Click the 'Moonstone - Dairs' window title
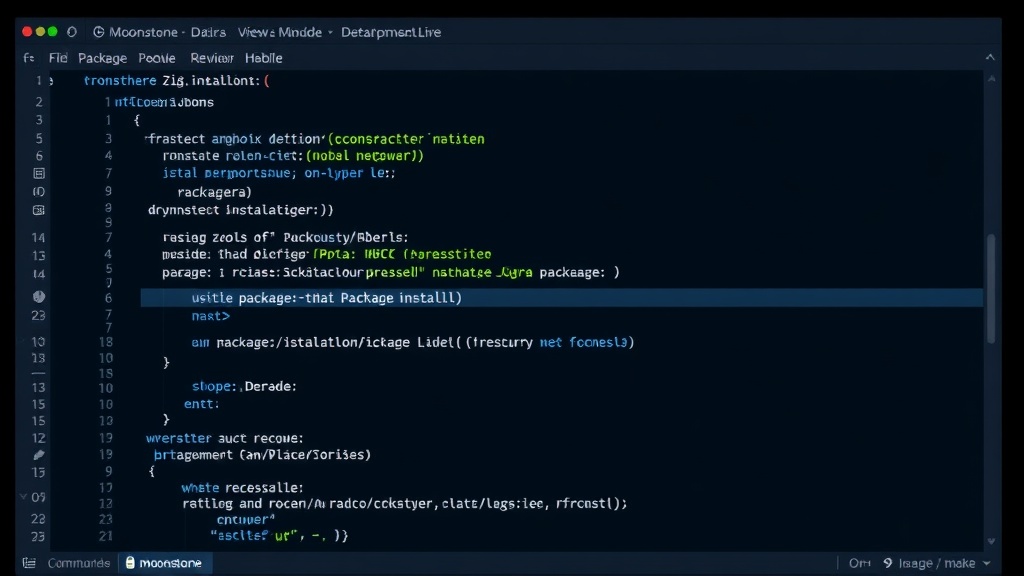The height and width of the screenshot is (576, 1024). (167, 32)
